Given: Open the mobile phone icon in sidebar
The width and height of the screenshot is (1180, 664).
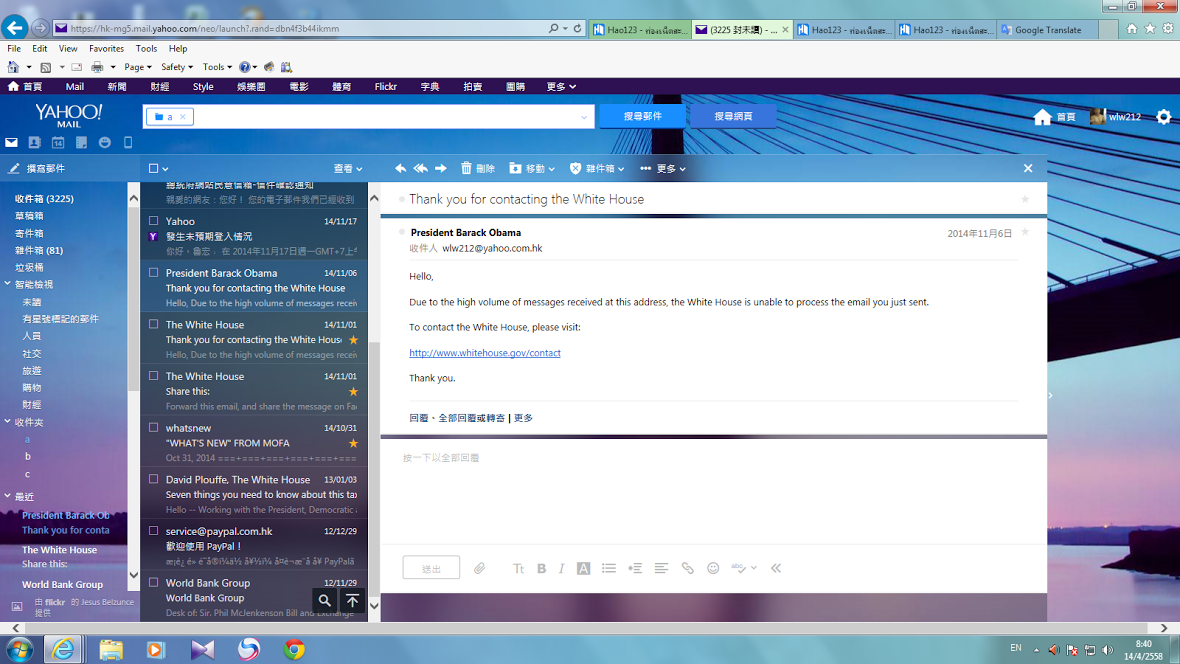Looking at the screenshot, I should click(128, 142).
